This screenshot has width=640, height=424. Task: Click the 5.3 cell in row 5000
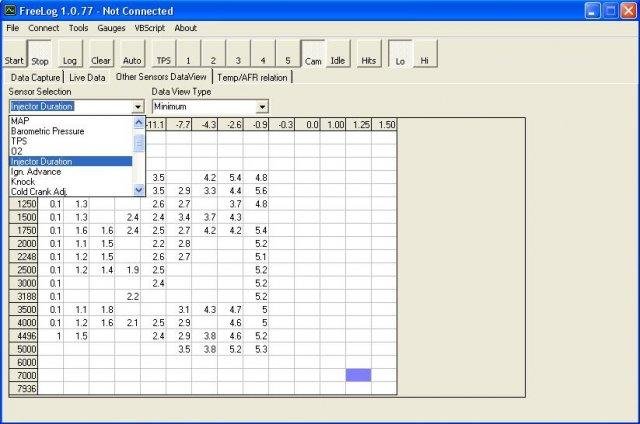(x=256, y=349)
